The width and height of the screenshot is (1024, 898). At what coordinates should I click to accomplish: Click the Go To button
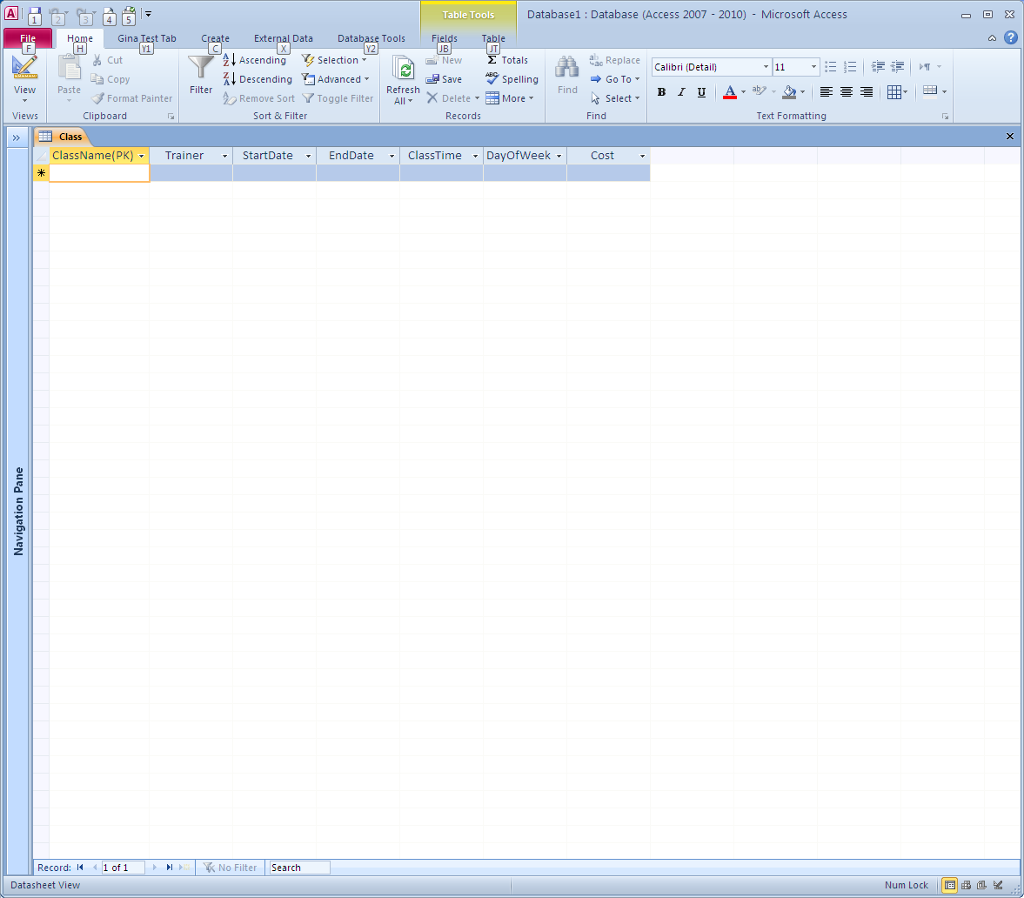(x=614, y=79)
